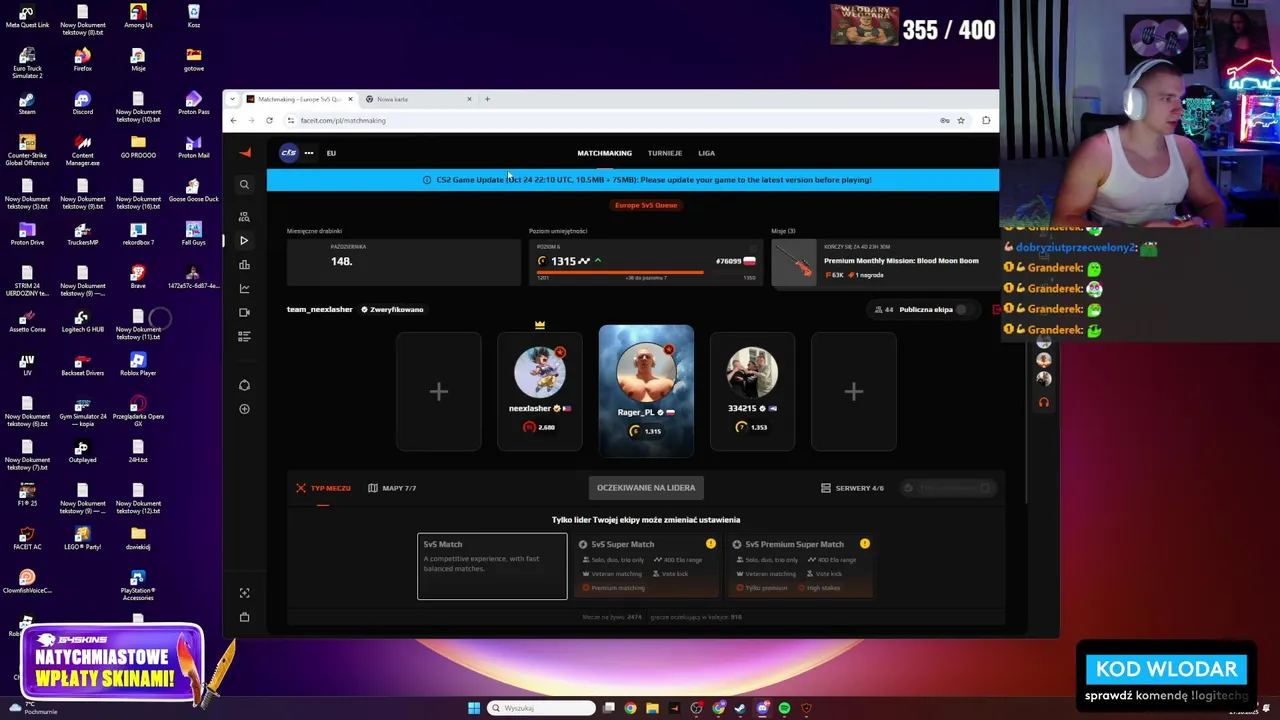Click the CS2 Game Update banner
1280x720 pixels.
[633, 180]
